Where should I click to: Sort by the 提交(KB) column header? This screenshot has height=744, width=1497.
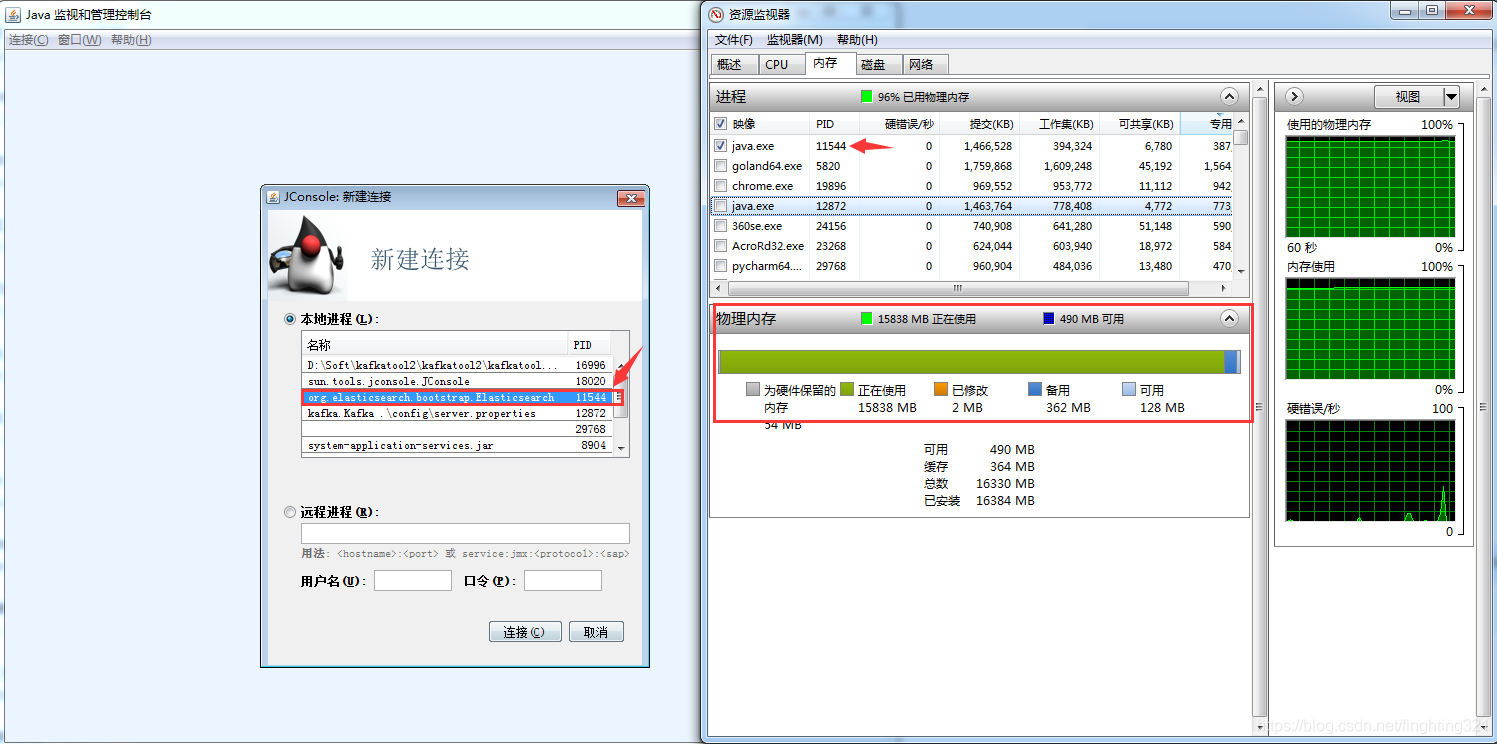(x=979, y=124)
